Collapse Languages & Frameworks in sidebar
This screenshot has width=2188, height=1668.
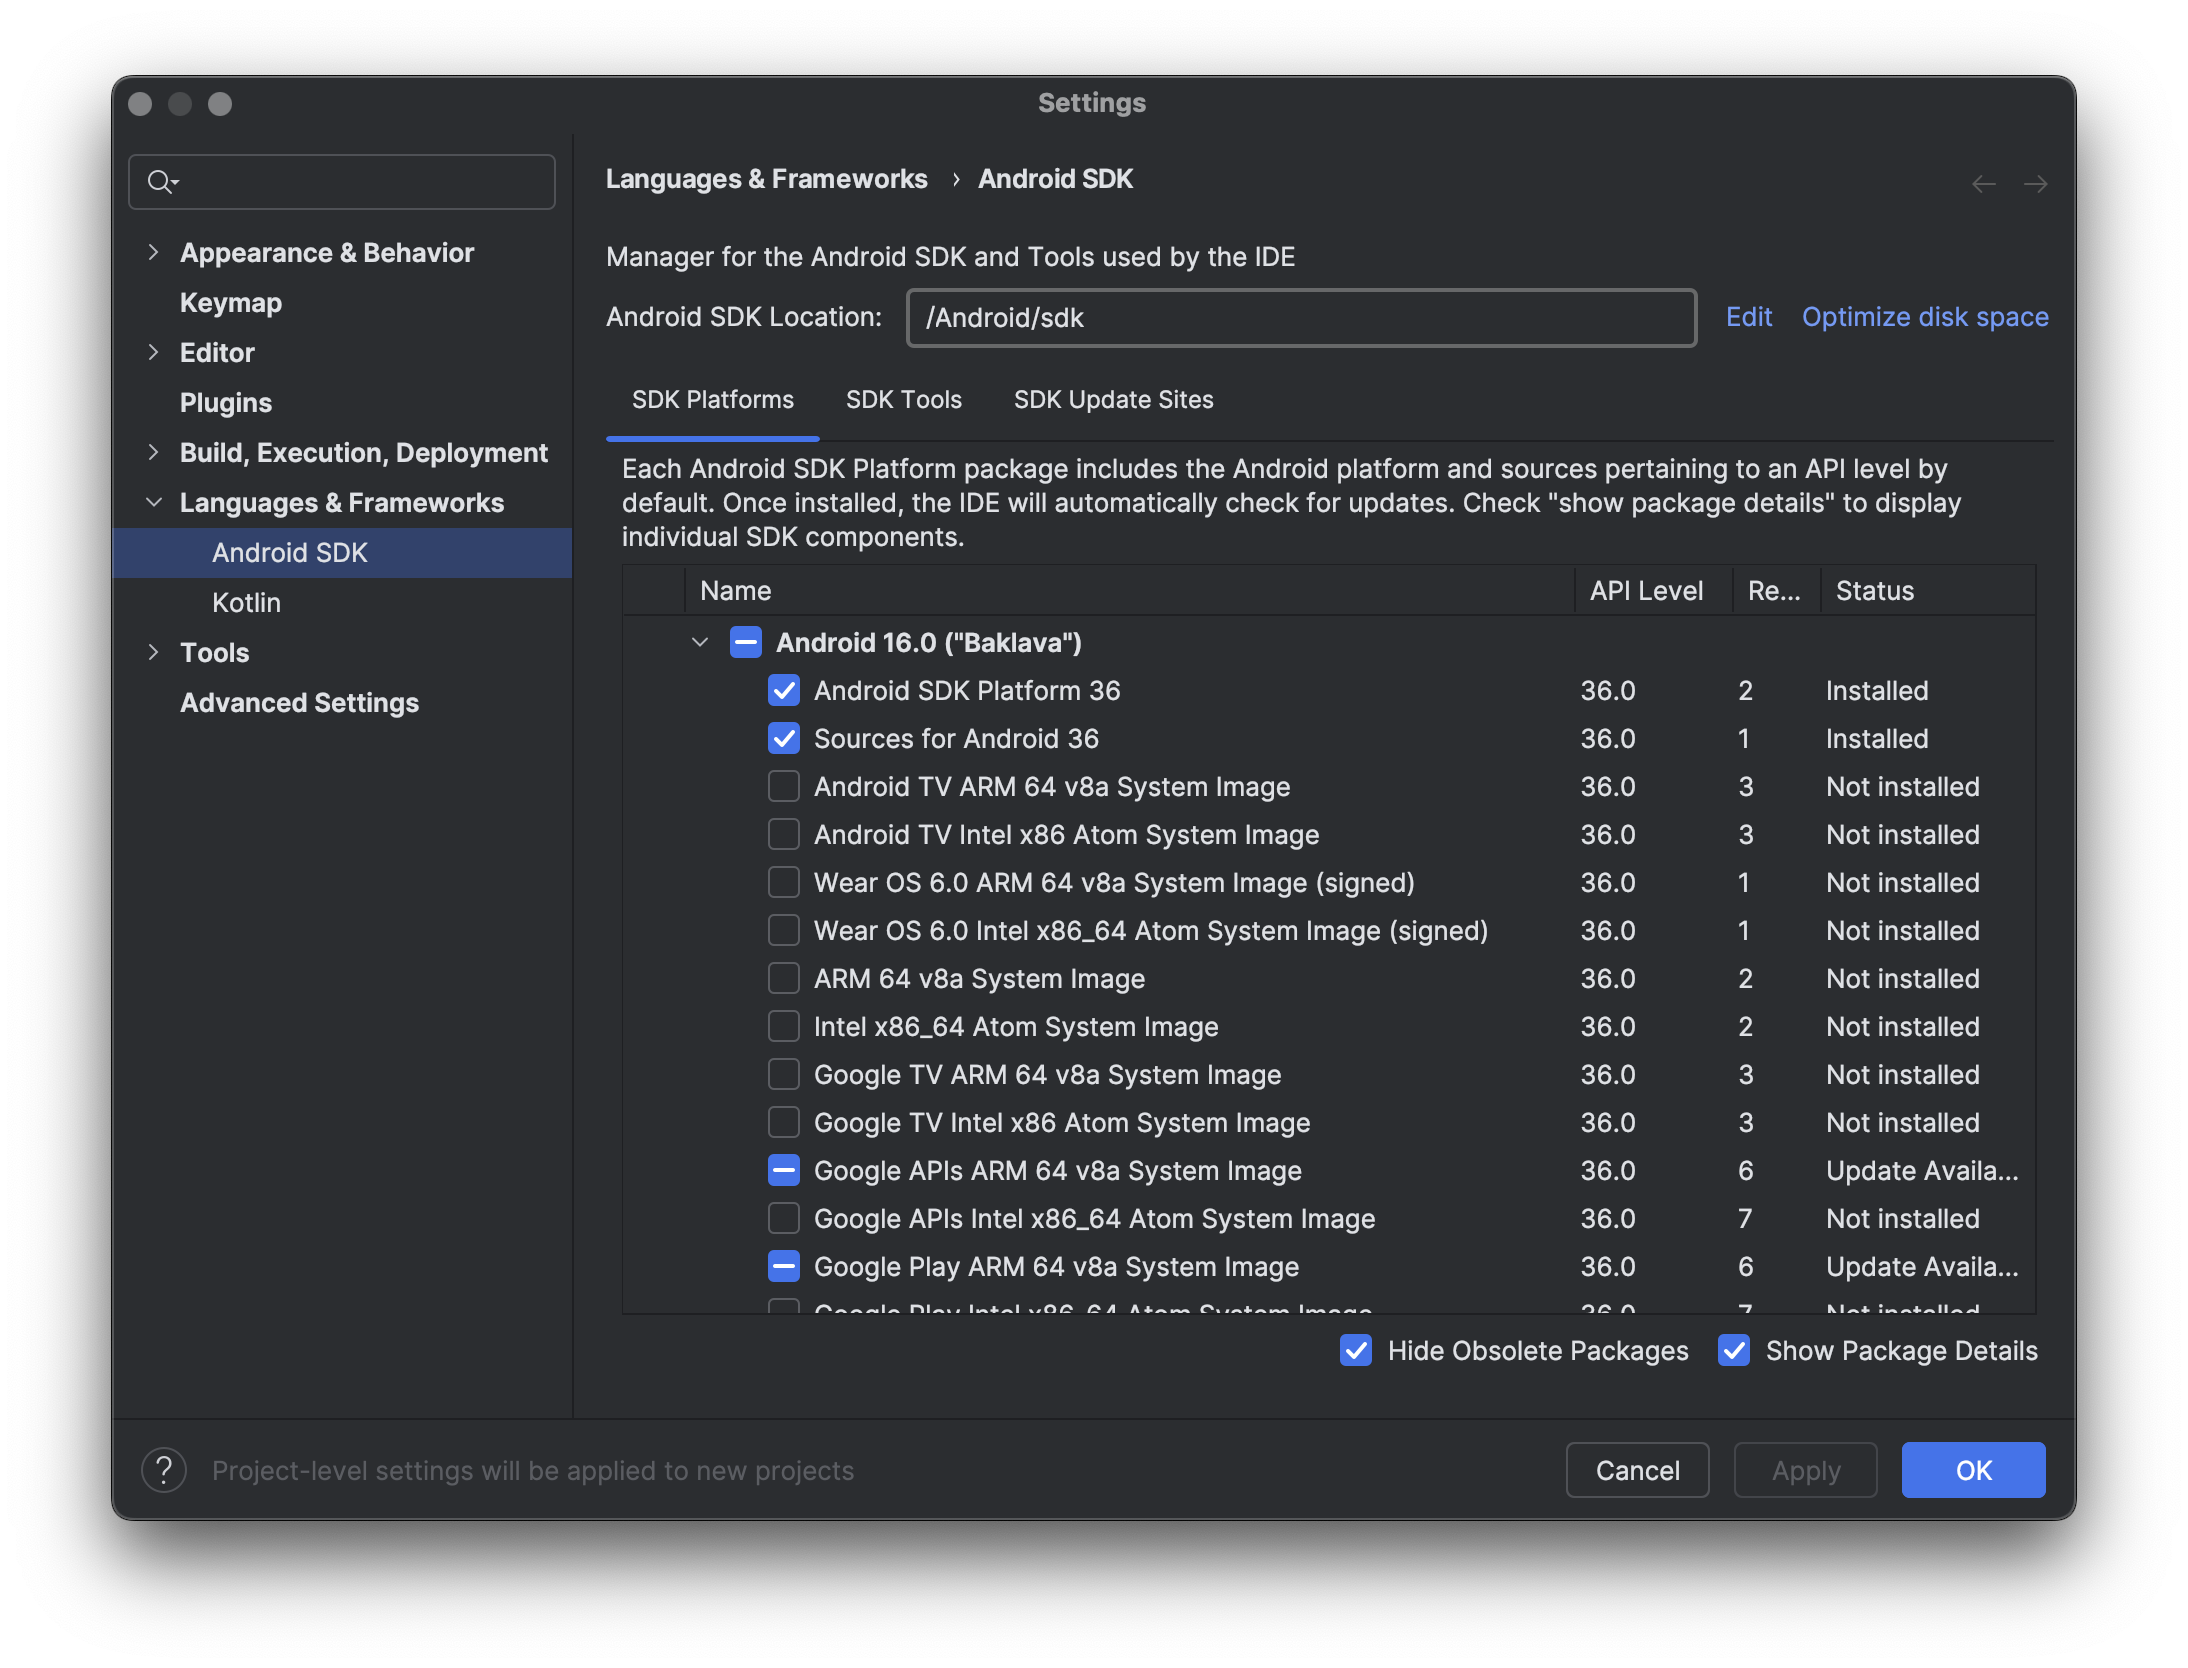pos(154,502)
